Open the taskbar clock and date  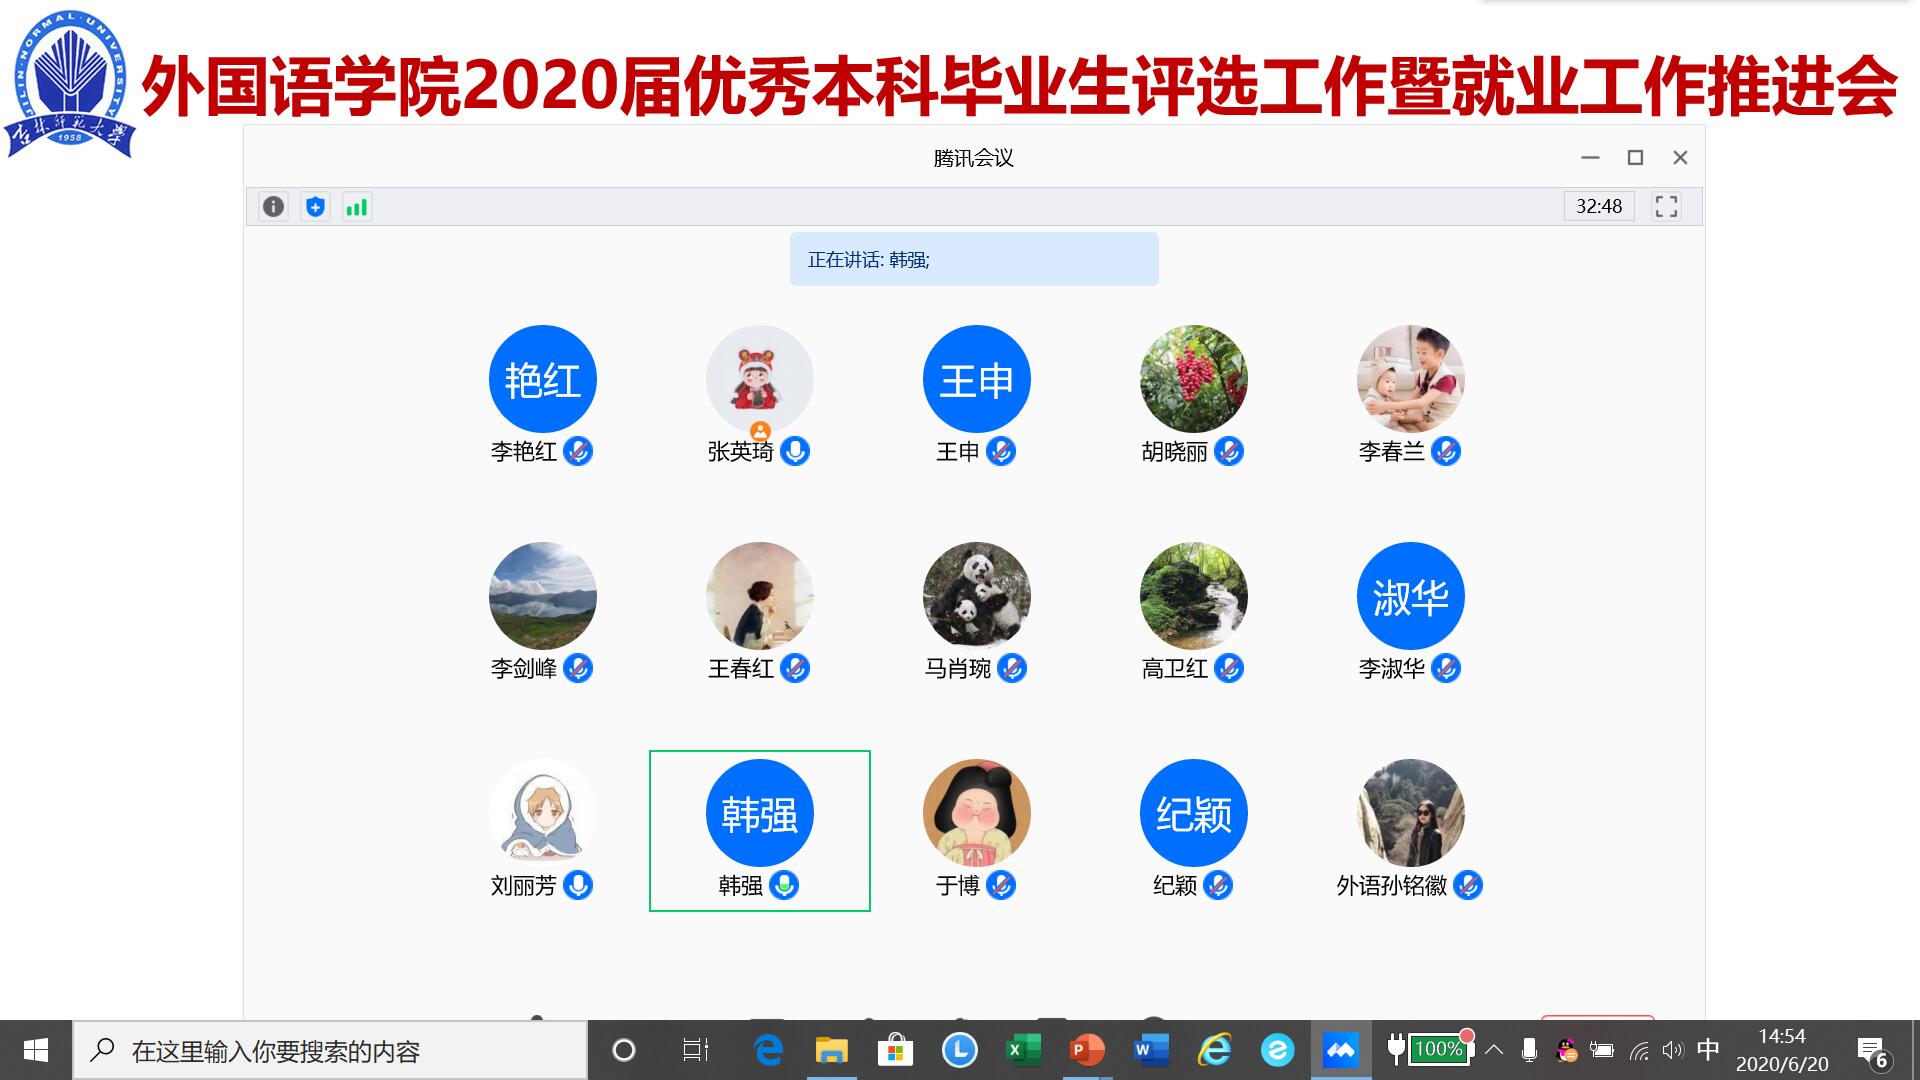point(1782,1050)
